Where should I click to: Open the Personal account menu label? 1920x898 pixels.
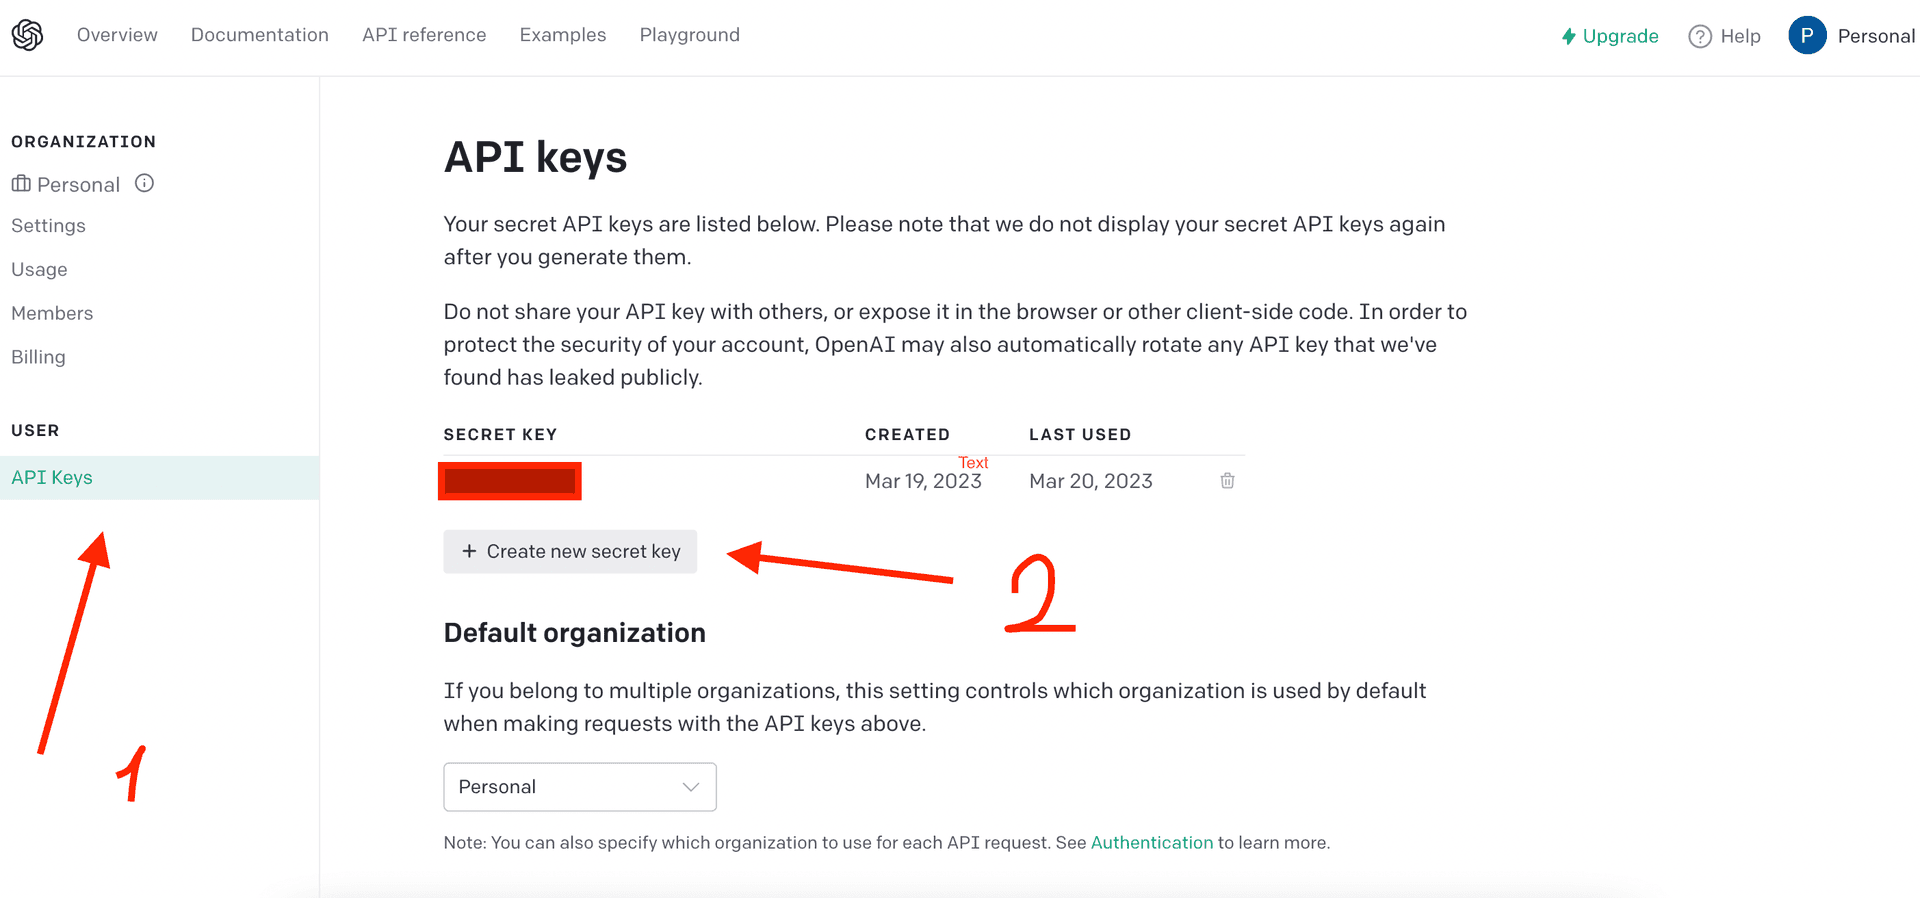coord(1875,36)
